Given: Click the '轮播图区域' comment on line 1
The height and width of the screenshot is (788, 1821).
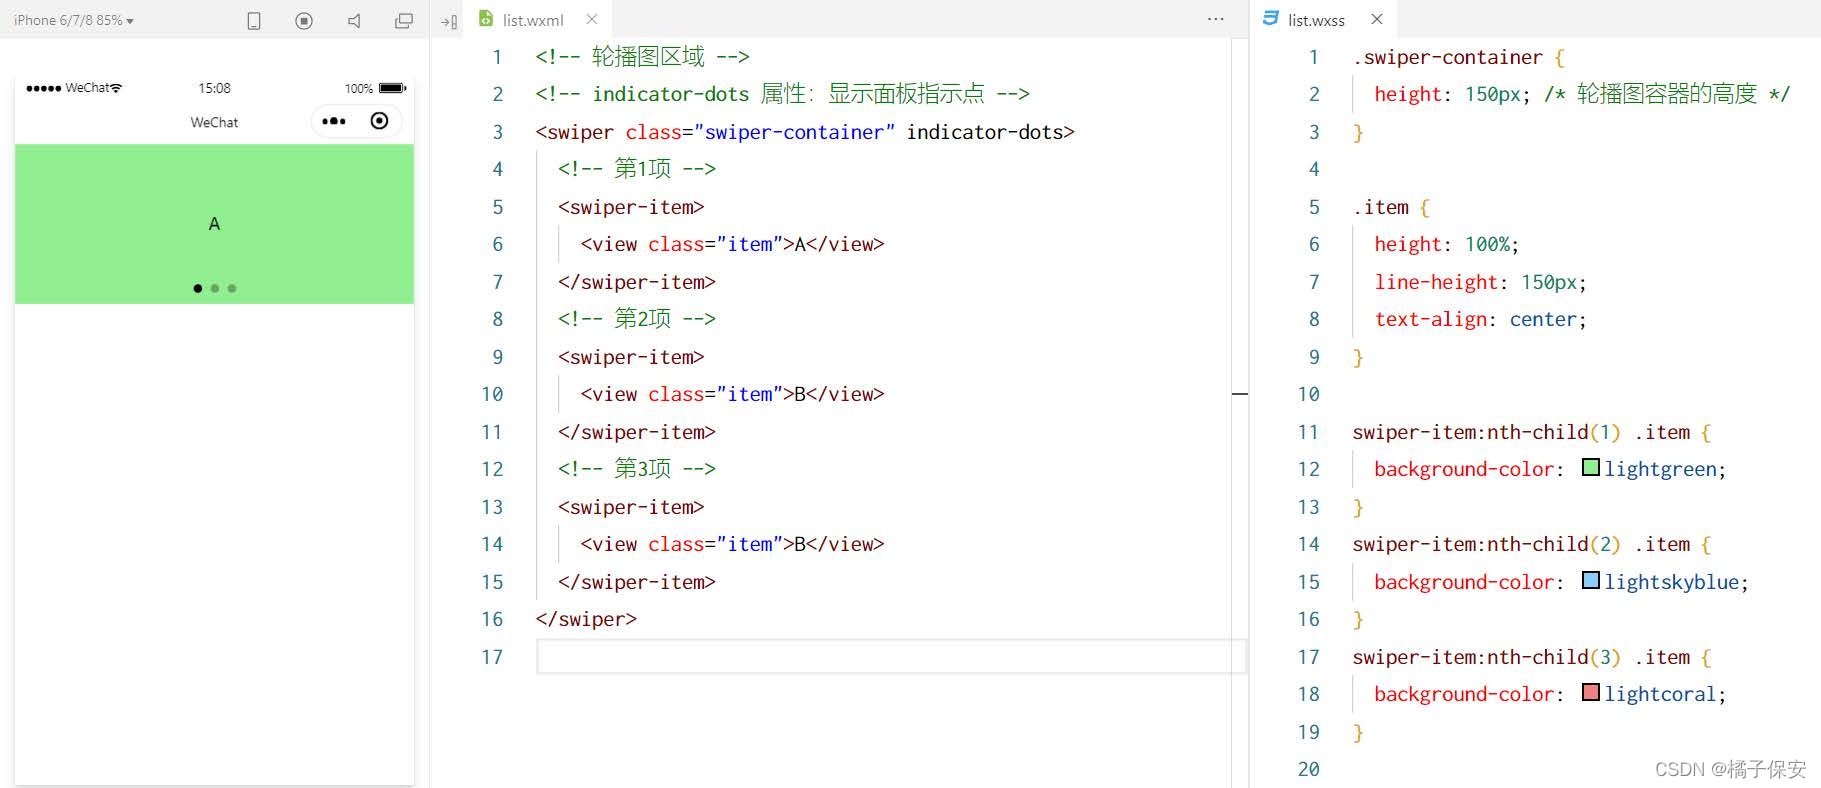Looking at the screenshot, I should pyautogui.click(x=642, y=57).
